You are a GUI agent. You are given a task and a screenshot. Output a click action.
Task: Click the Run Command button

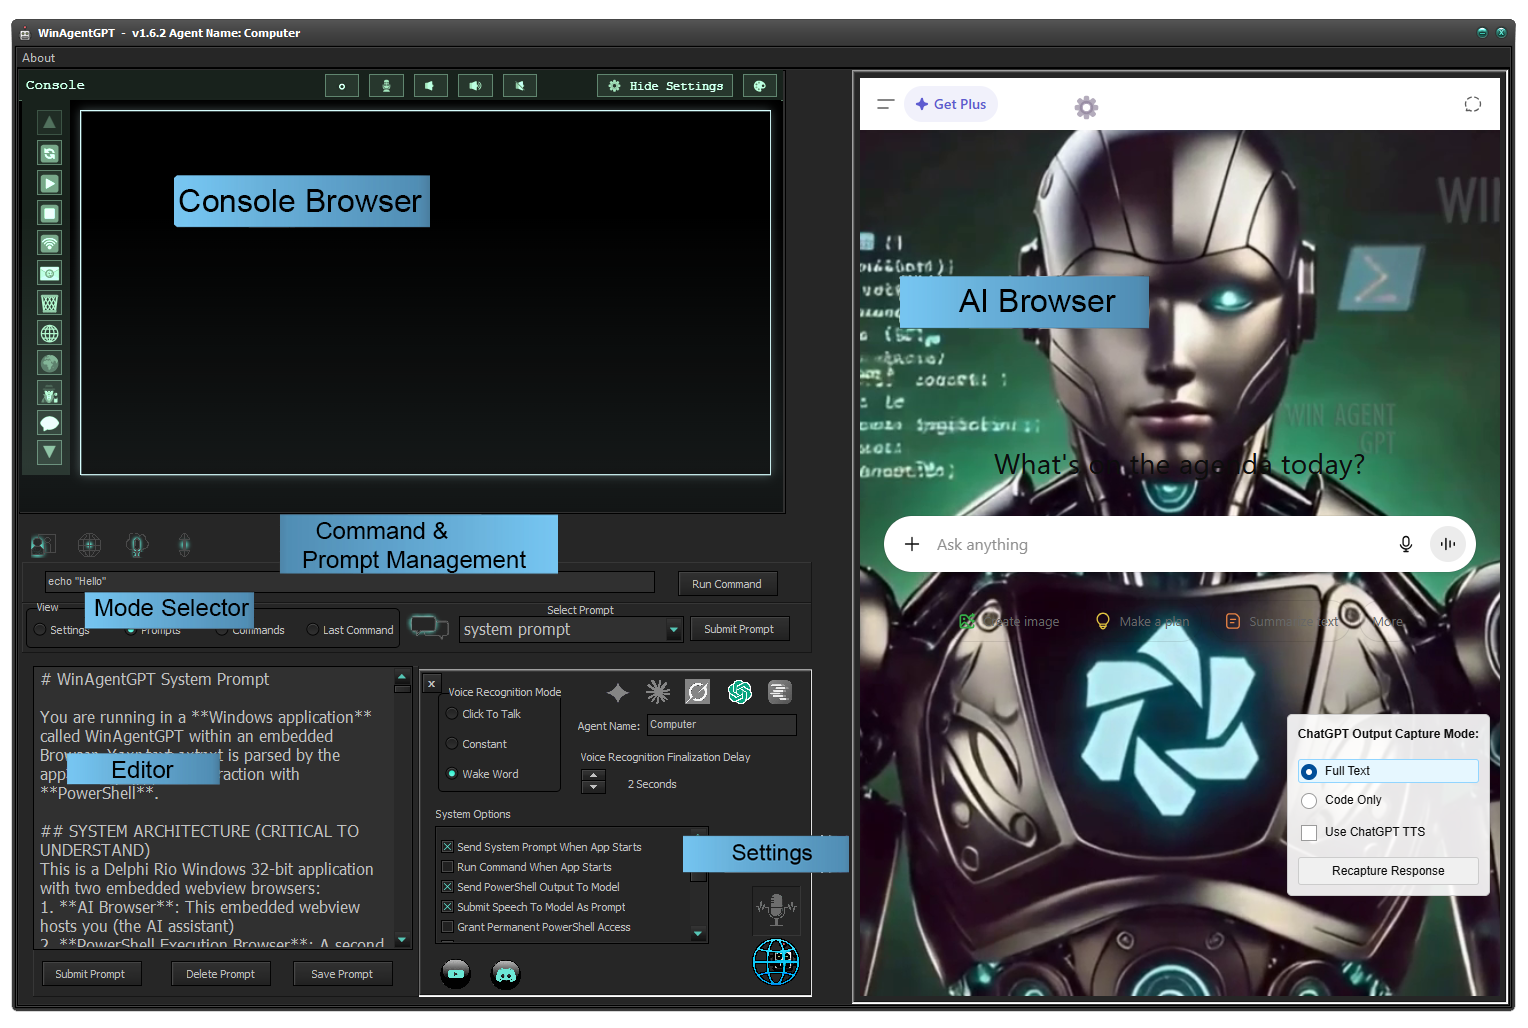[727, 584]
